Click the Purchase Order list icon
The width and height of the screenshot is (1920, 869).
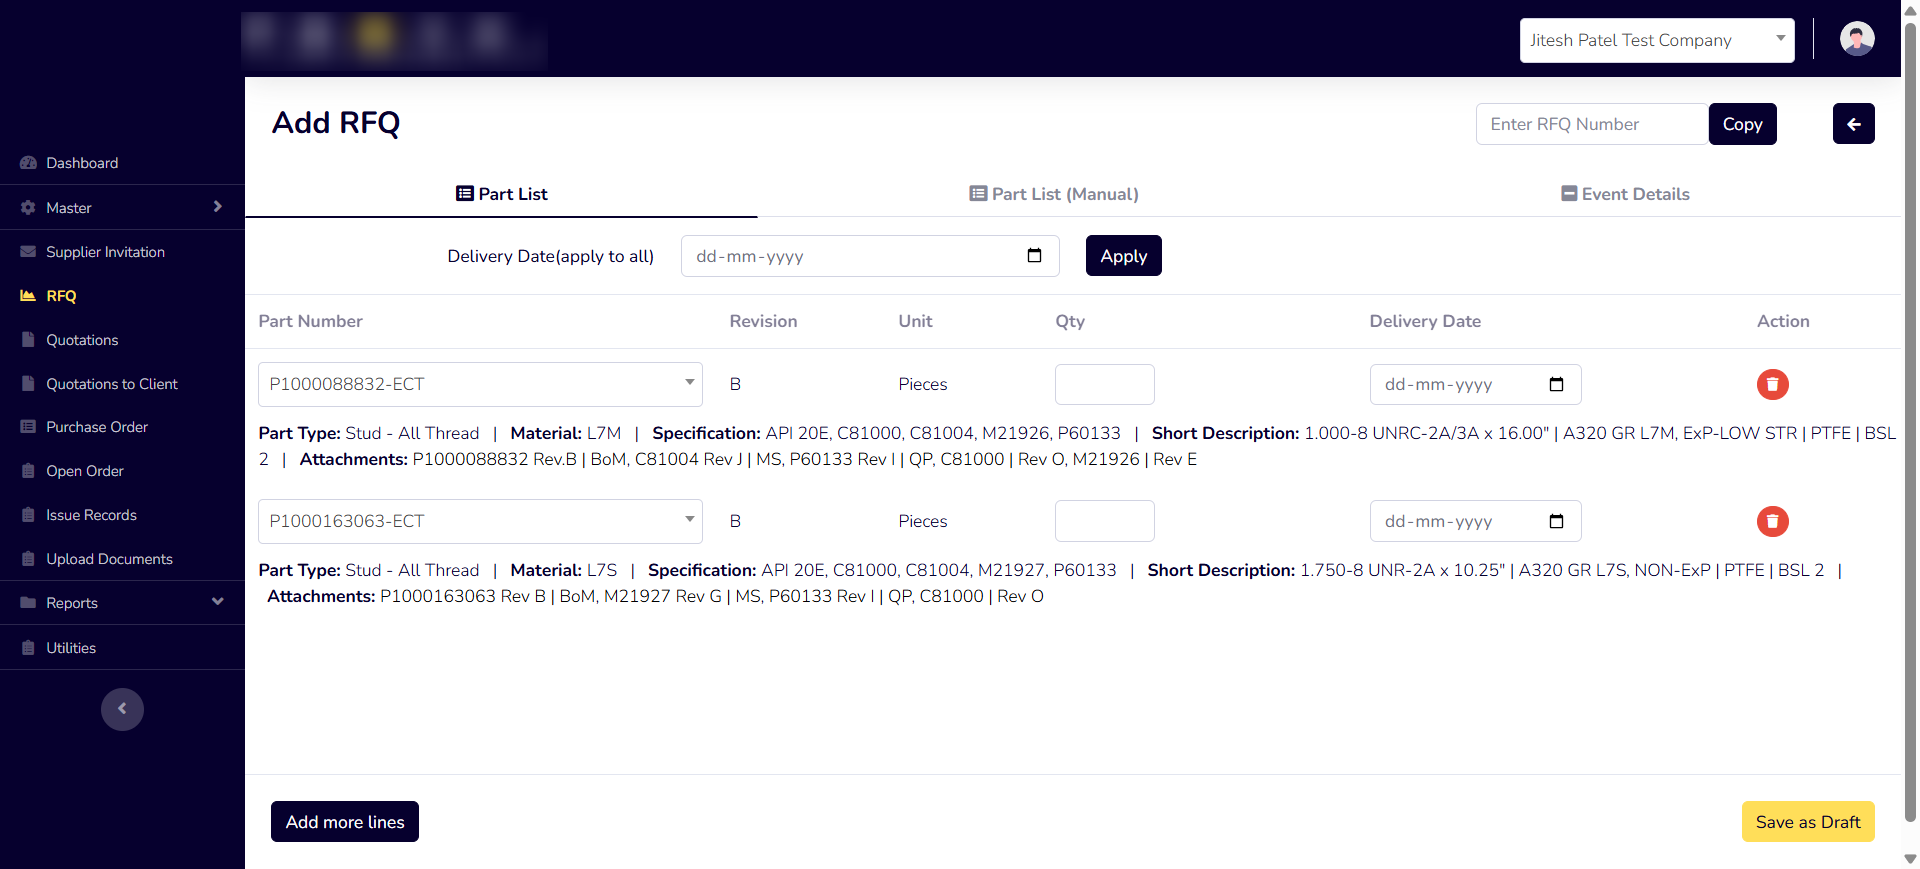click(x=28, y=427)
